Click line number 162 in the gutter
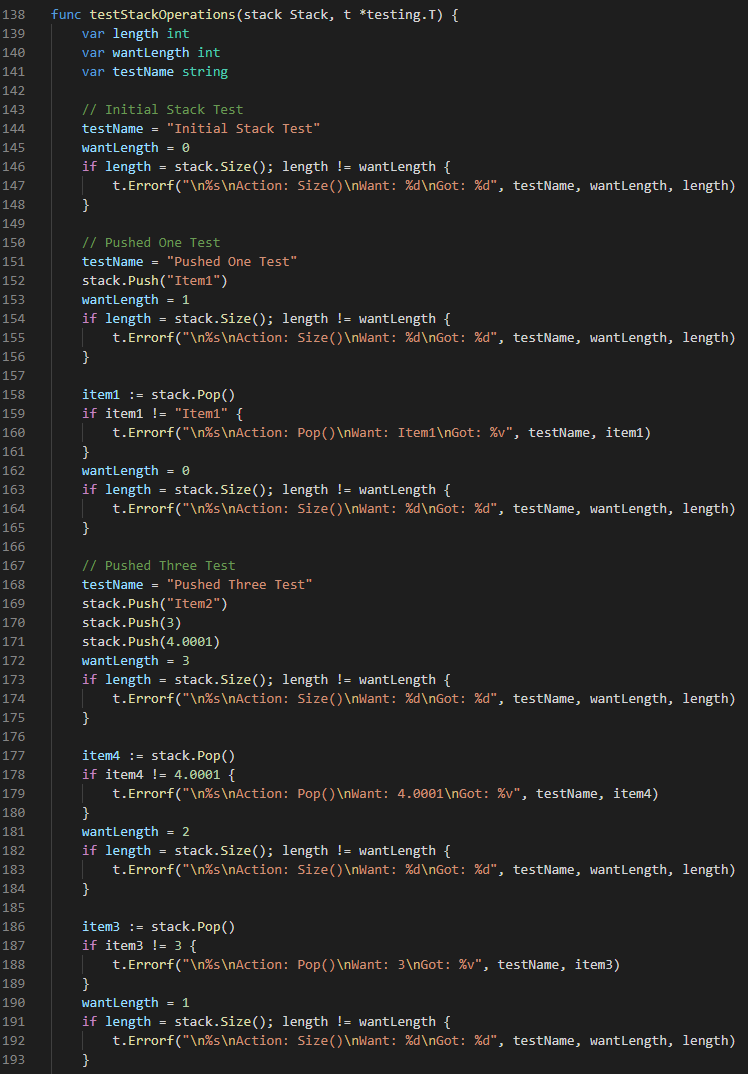This screenshot has width=748, height=1074. point(14,471)
